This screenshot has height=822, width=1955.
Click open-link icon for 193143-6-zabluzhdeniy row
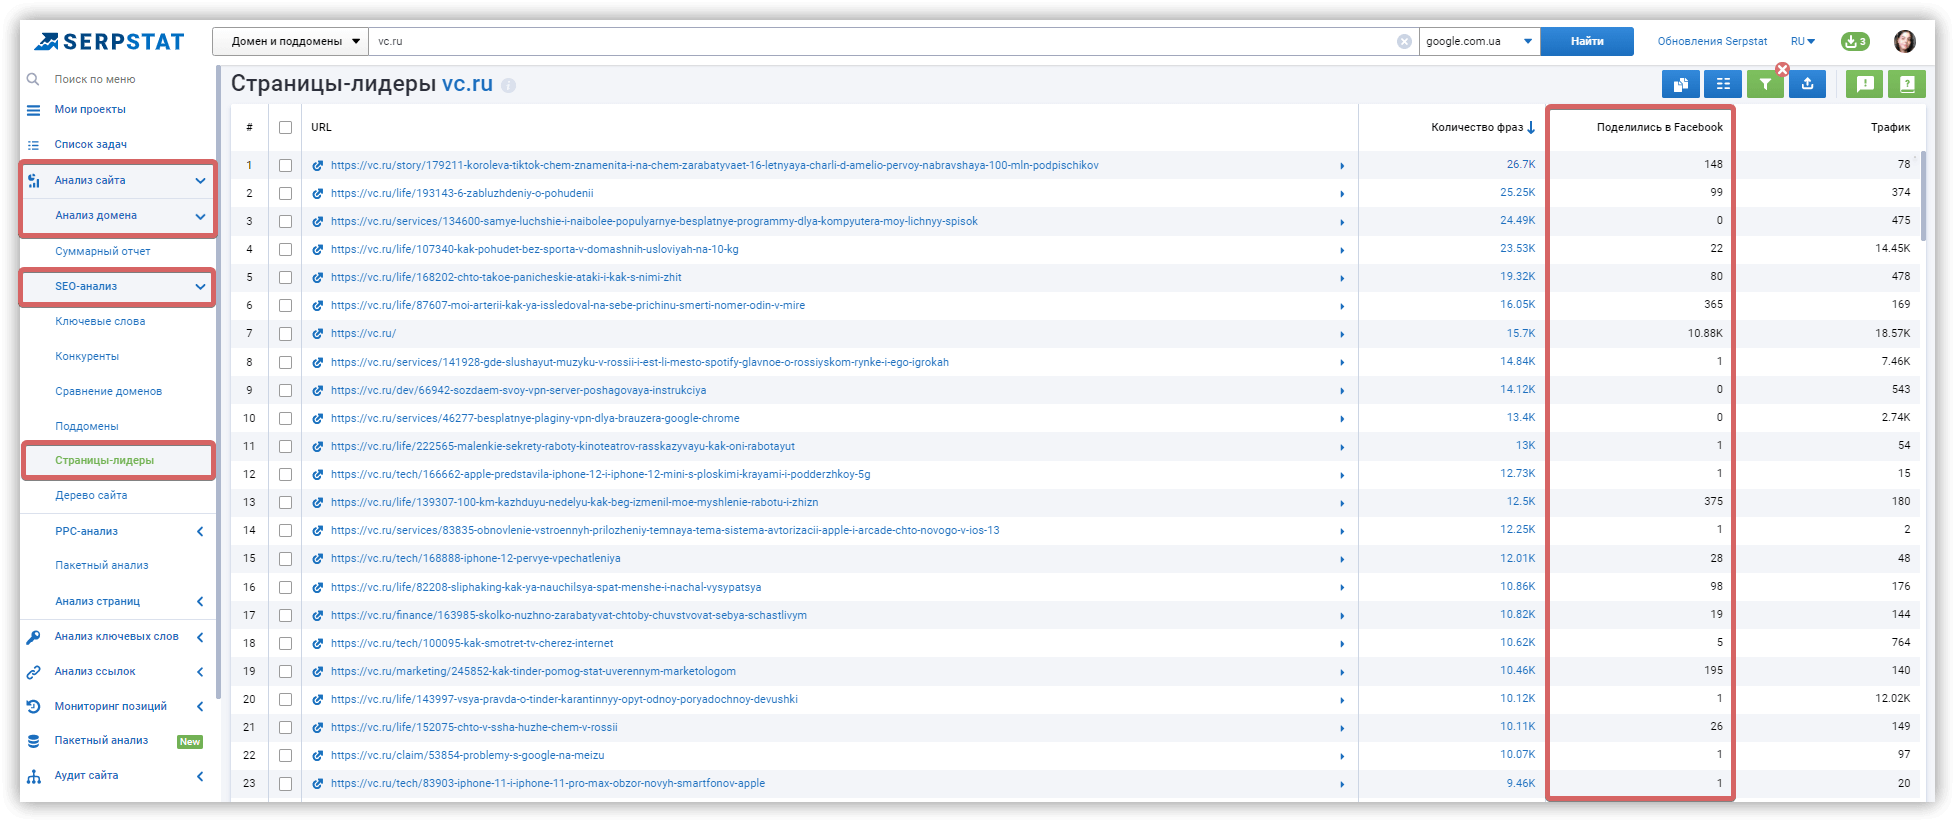pyautogui.click(x=318, y=194)
